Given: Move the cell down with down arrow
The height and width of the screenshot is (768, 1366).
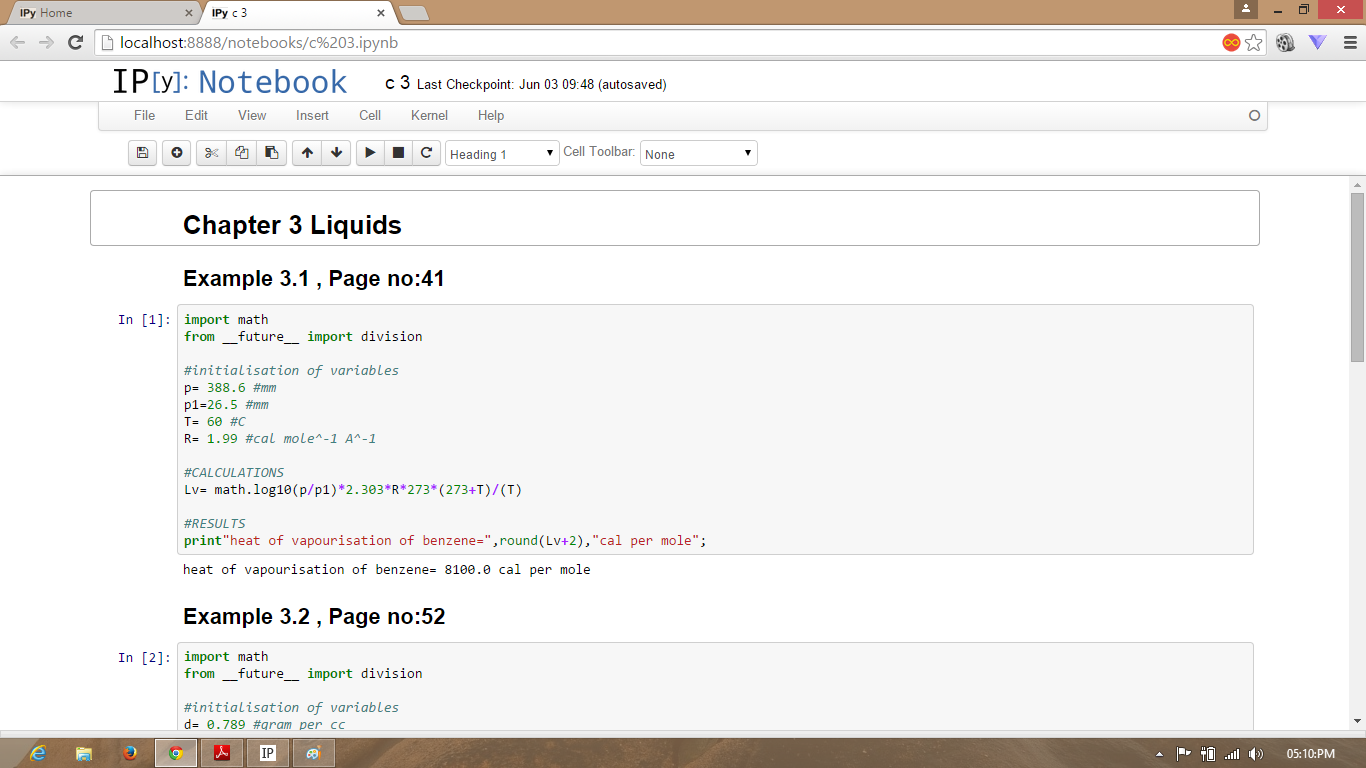Looking at the screenshot, I should 337,153.
